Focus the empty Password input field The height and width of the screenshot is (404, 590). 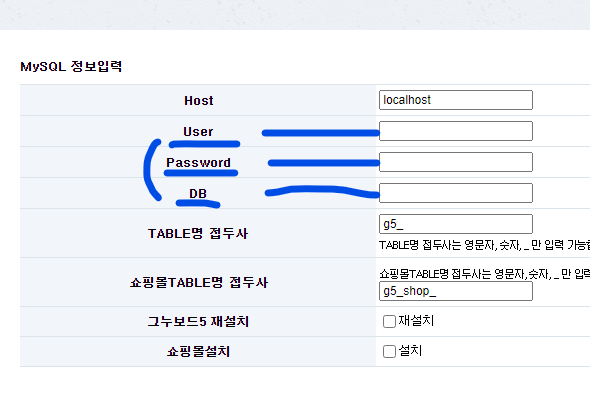[456, 162]
